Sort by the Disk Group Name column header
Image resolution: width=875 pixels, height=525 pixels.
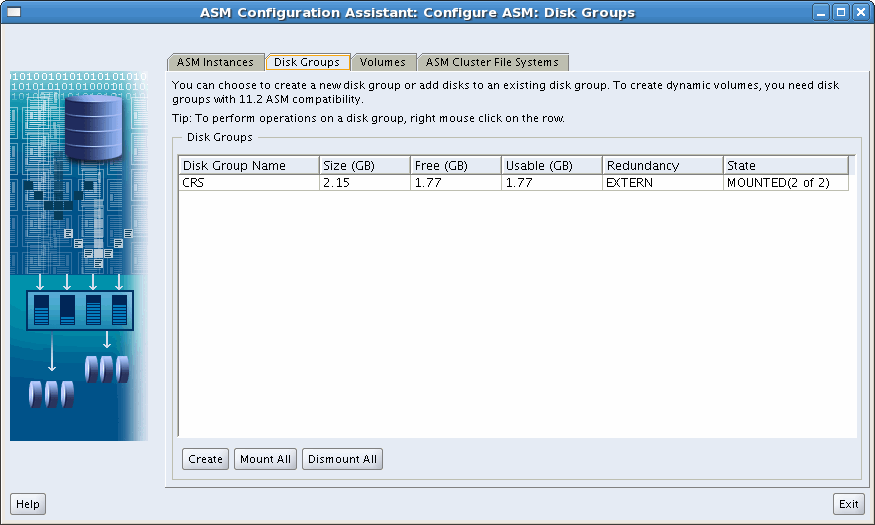pos(248,165)
